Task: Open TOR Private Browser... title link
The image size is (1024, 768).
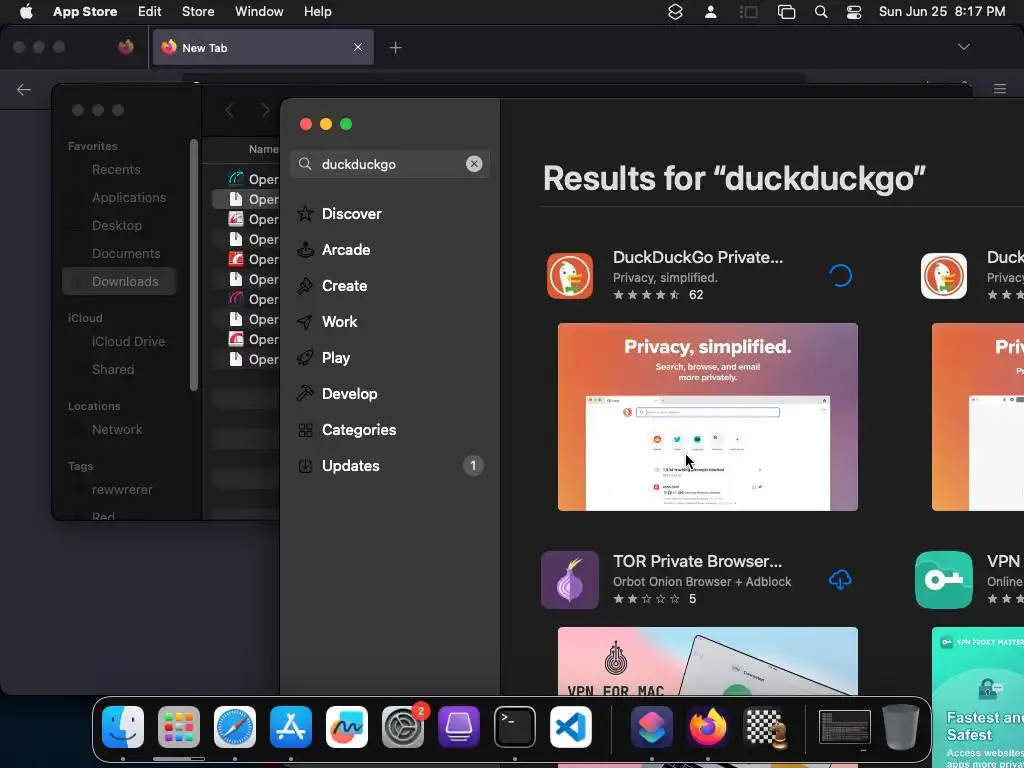Action: (697, 561)
